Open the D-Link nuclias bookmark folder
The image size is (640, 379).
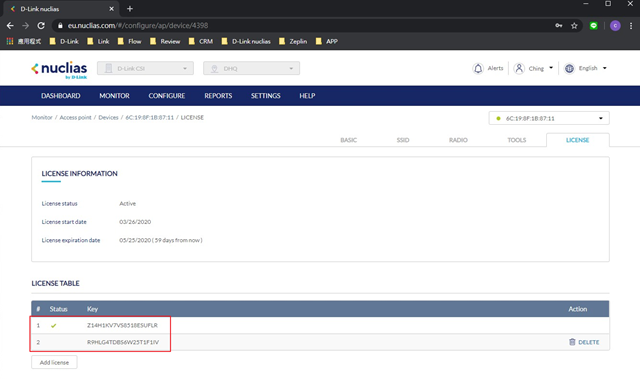click(246, 41)
